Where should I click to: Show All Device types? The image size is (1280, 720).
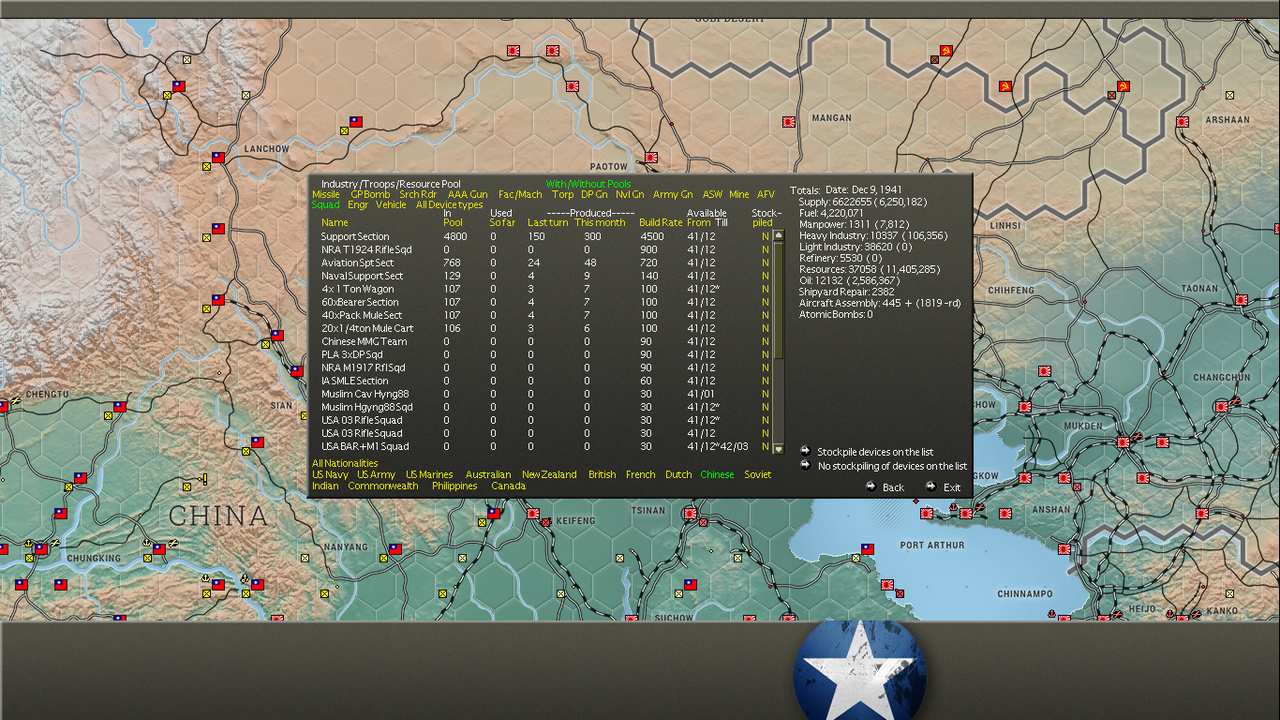point(449,205)
